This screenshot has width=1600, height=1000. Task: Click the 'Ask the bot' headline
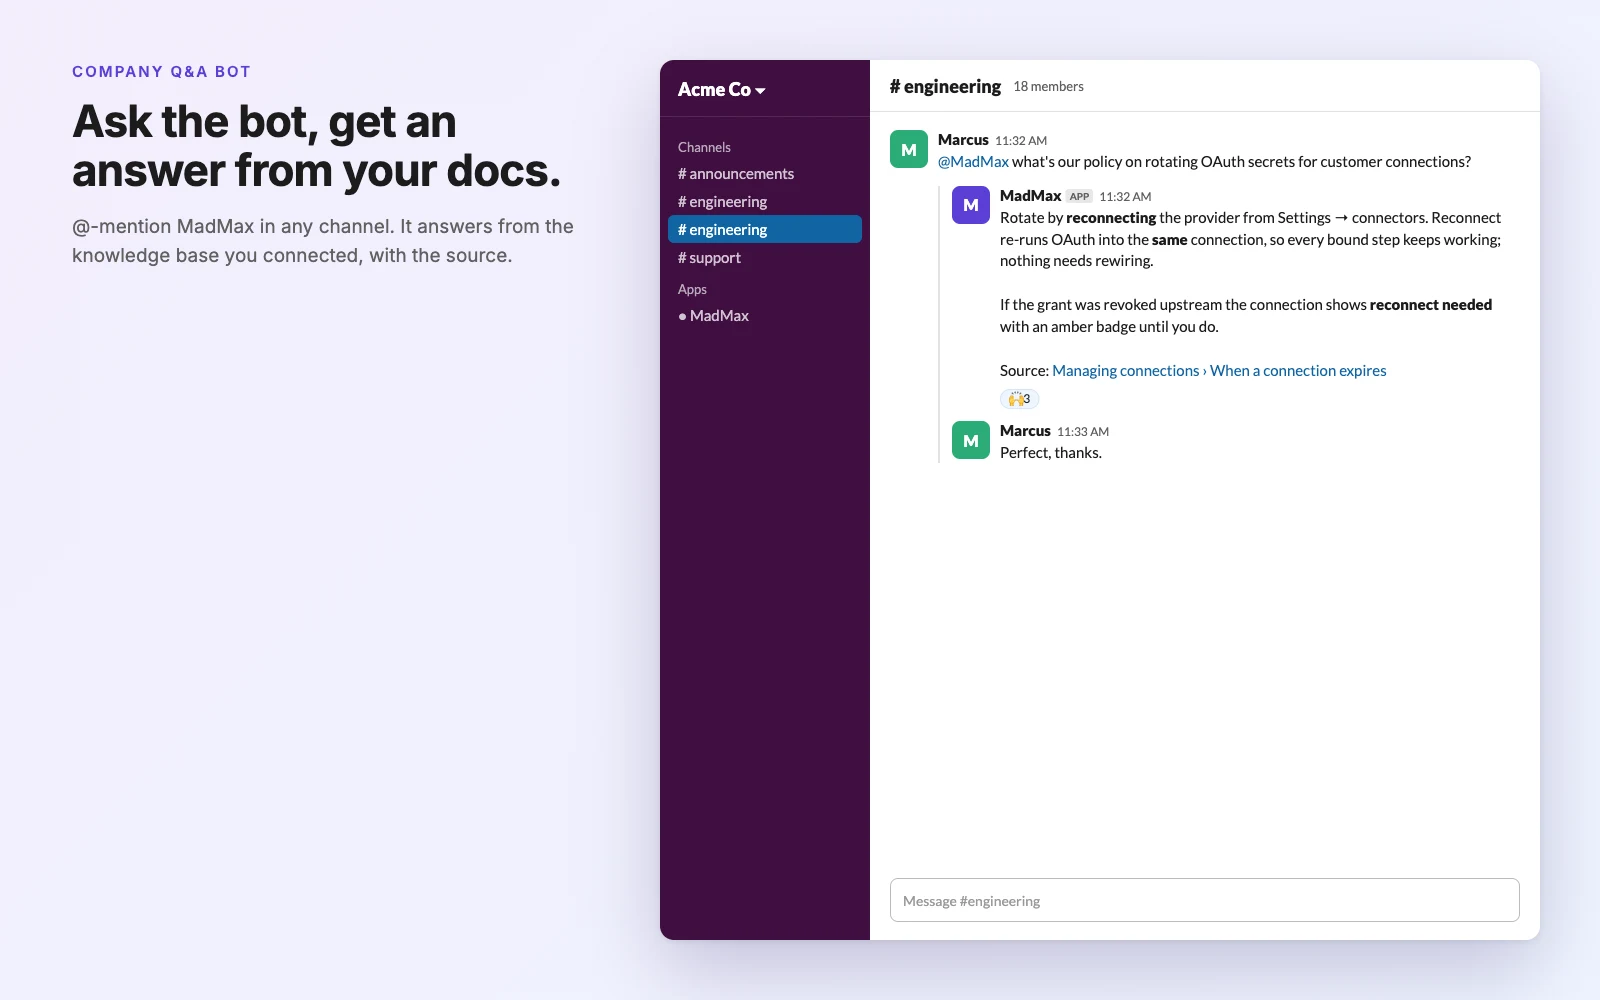(x=316, y=146)
